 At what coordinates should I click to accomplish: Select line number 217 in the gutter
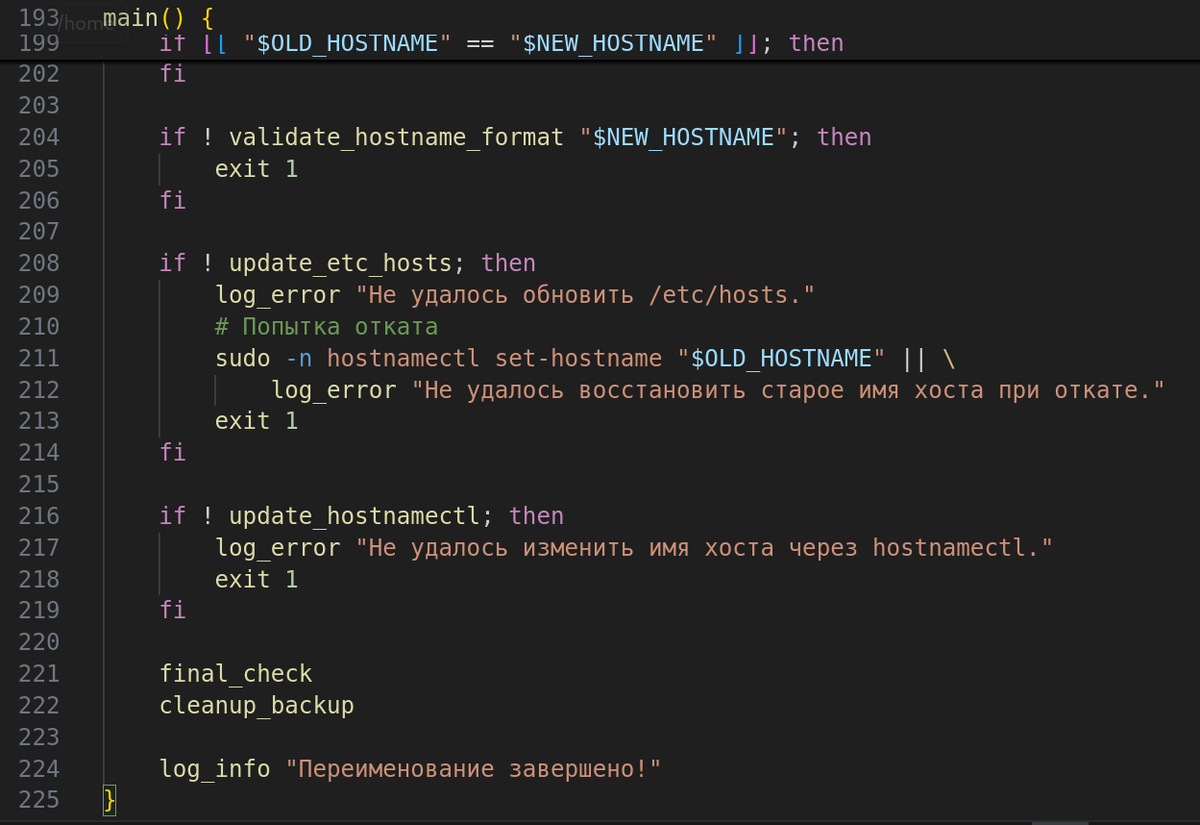(40, 548)
